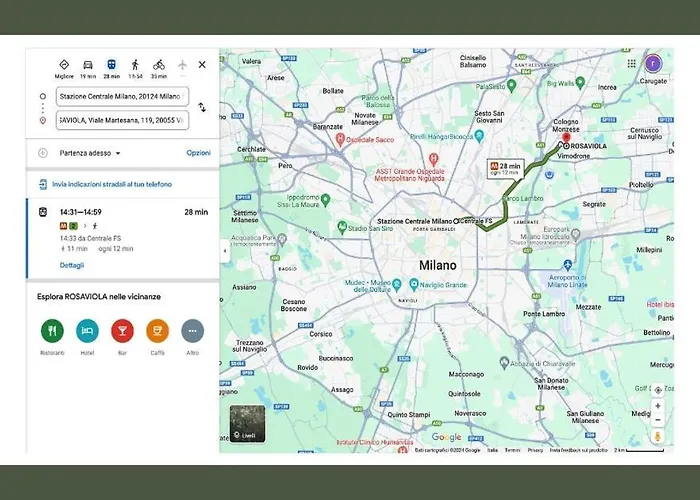This screenshot has height=500, width=700.
Task: Open the Partenza adesso departure dropdown
Action: [90, 153]
